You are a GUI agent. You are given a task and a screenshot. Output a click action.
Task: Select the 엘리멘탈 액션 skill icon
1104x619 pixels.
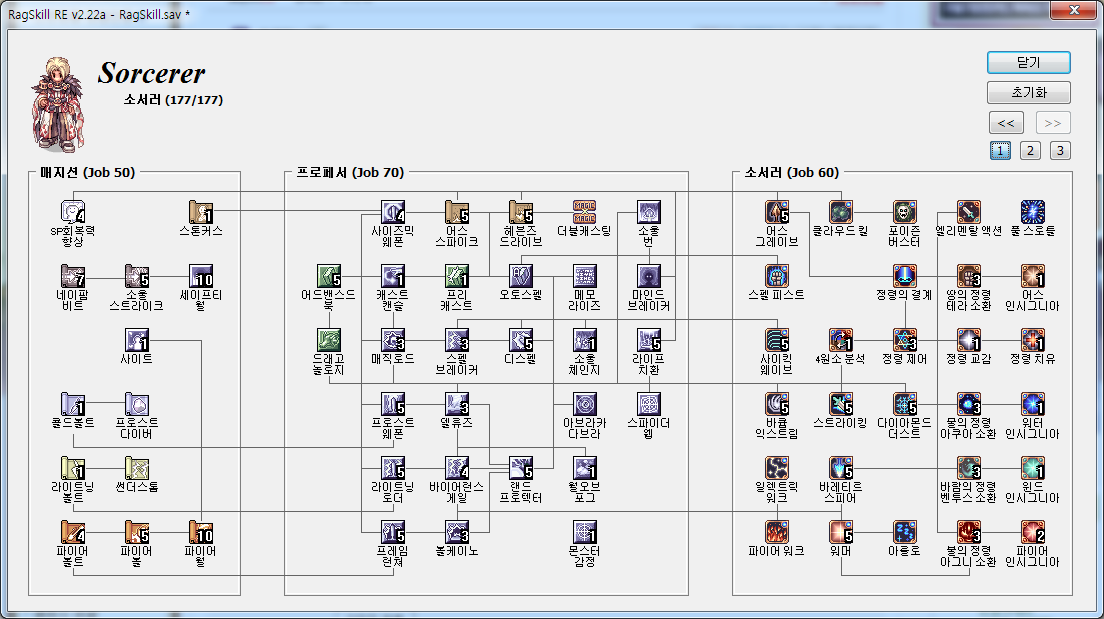pos(969,212)
